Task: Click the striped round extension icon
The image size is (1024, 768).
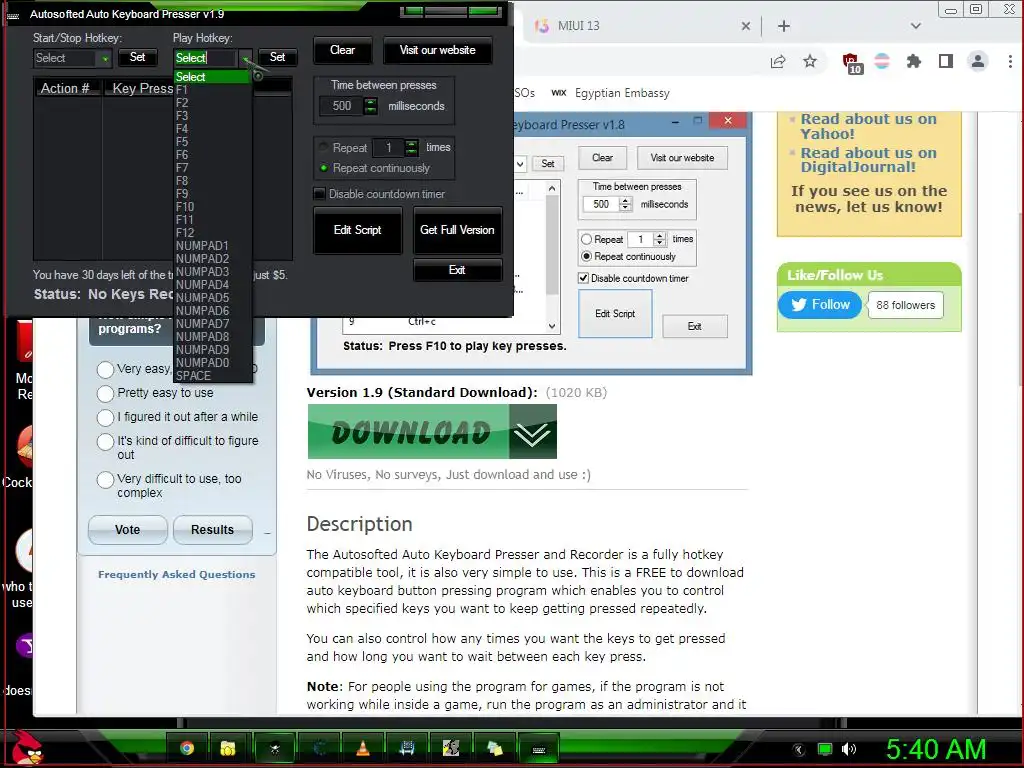Action: 882,61
